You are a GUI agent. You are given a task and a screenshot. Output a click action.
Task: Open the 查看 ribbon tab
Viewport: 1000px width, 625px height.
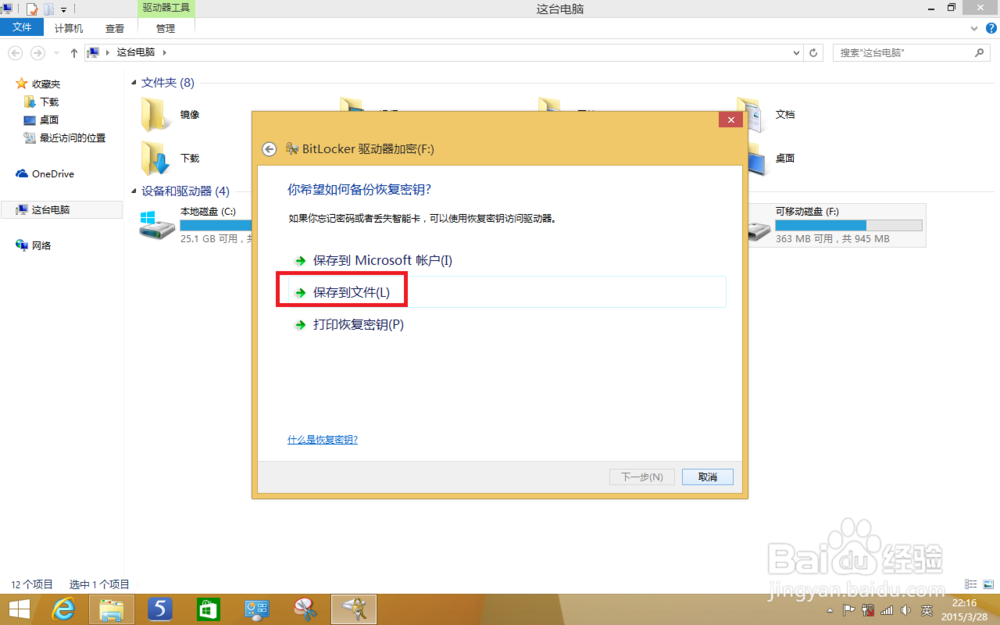pos(115,28)
